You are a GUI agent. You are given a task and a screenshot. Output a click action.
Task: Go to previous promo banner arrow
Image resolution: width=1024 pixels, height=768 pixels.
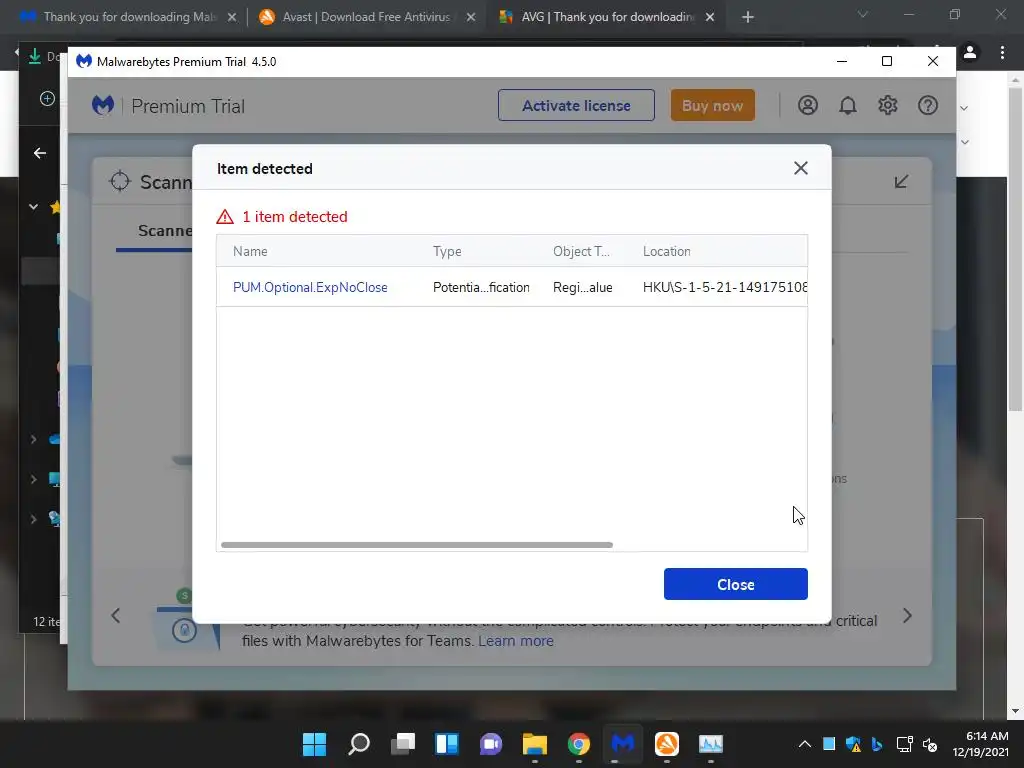pos(116,615)
